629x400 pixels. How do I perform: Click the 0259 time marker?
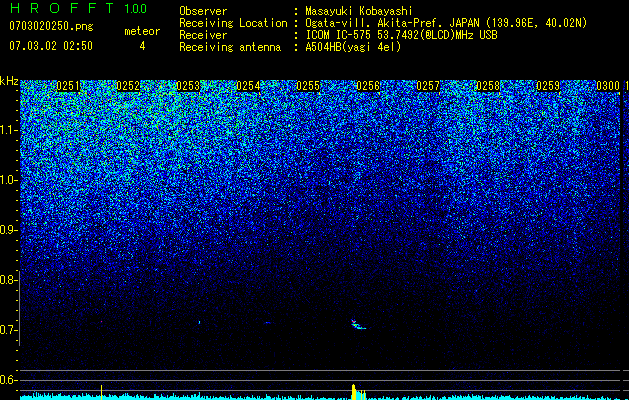point(548,86)
